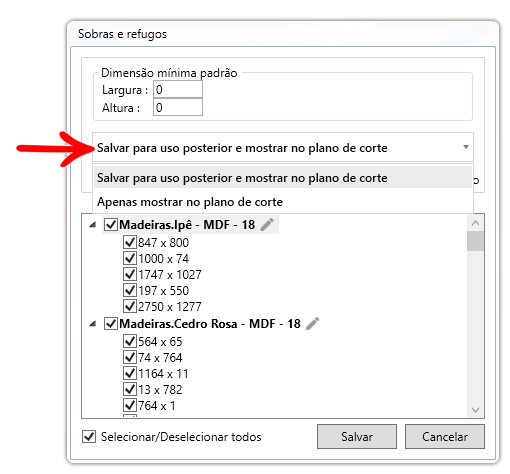Image resolution: width=510 pixels, height=474 pixels.
Task: Click the Altura input field
Action: [x=178, y=107]
